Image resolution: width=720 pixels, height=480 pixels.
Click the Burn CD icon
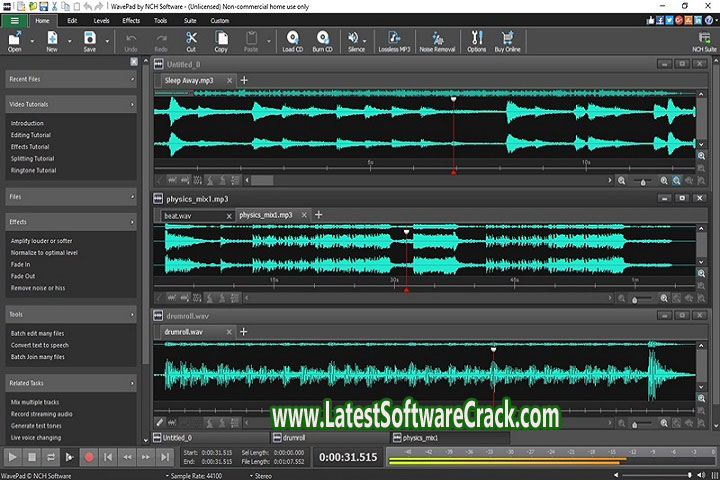click(324, 40)
